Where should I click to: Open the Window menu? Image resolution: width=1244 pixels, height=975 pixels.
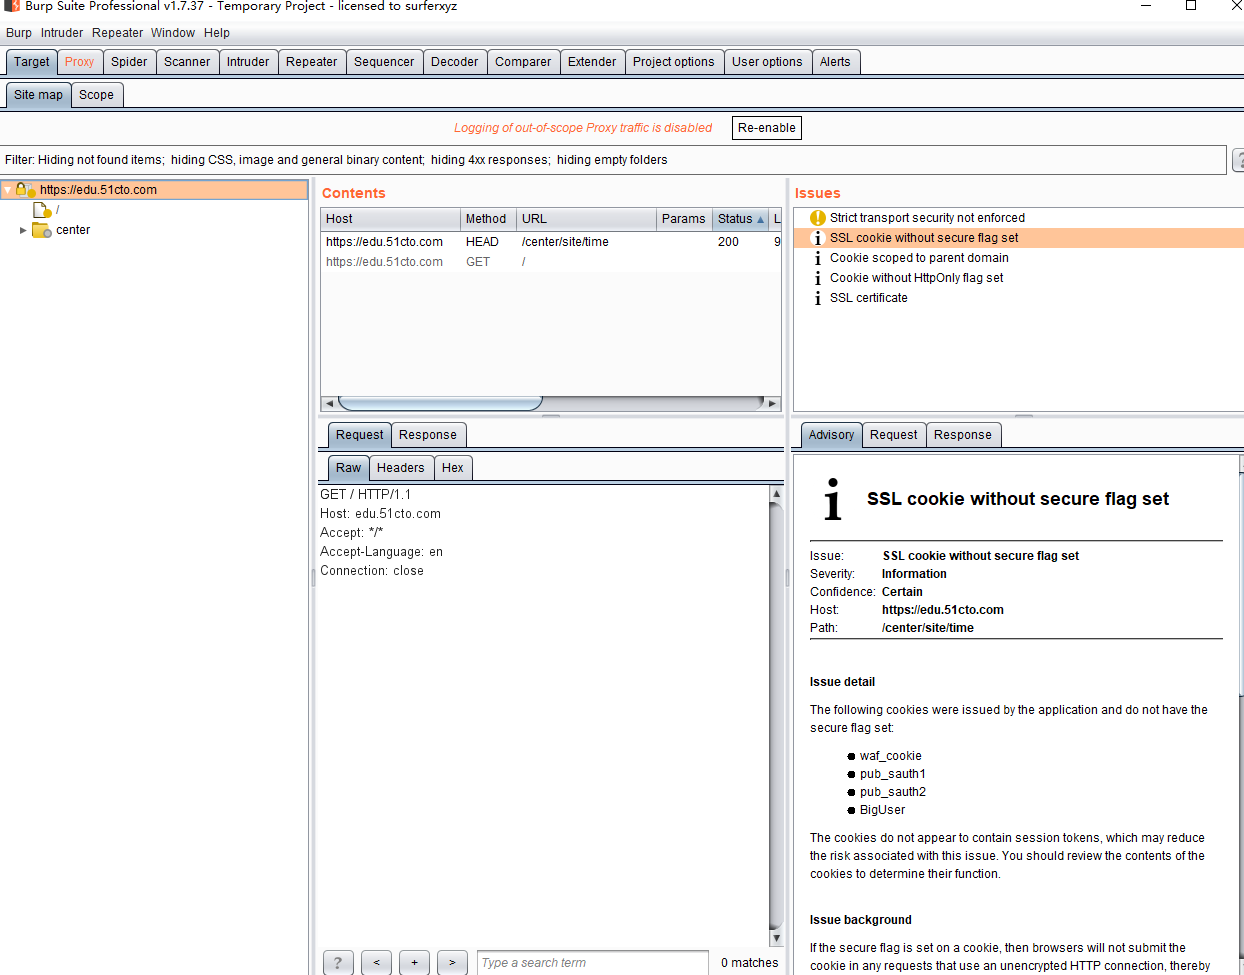[173, 33]
